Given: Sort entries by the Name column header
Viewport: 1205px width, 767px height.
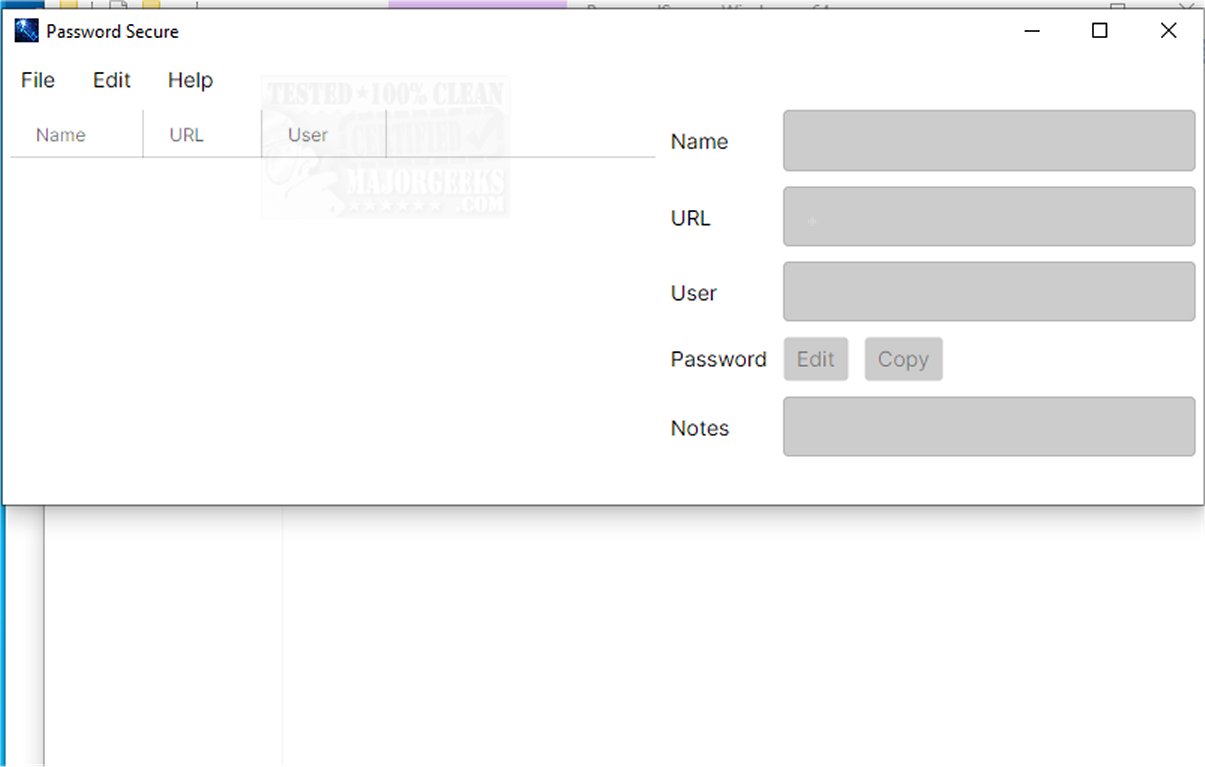Looking at the screenshot, I should pos(61,135).
